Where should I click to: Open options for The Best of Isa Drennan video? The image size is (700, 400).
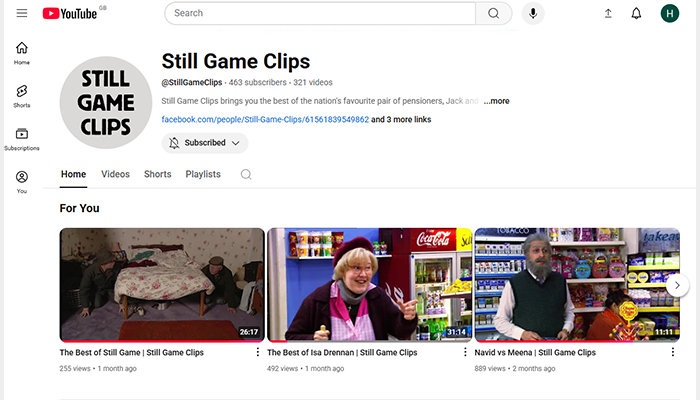pos(465,352)
